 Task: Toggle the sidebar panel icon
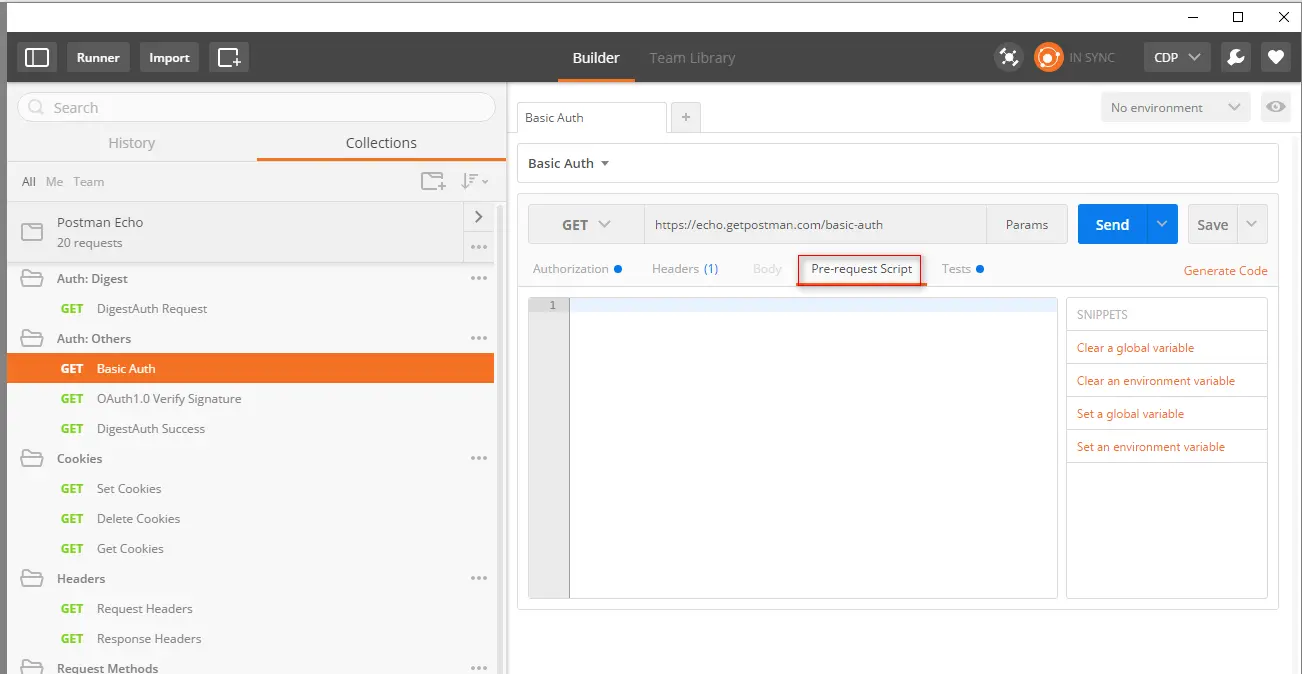pyautogui.click(x=37, y=57)
